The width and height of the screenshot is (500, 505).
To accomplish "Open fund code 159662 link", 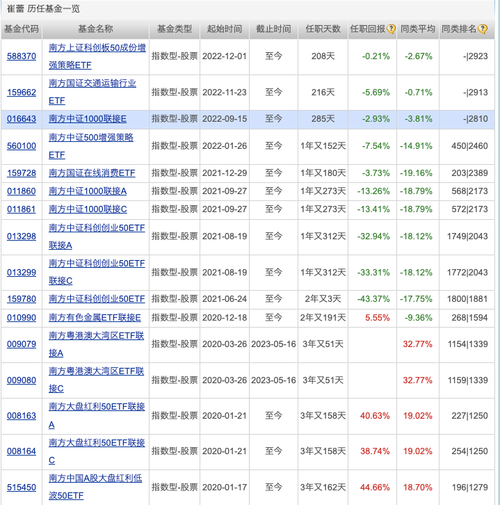I will 22,92.
